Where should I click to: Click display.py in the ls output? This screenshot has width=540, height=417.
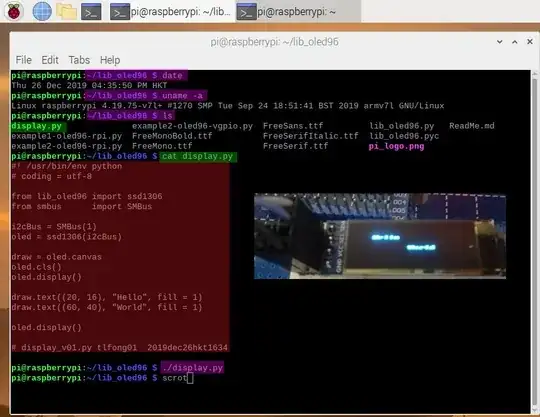(37, 126)
